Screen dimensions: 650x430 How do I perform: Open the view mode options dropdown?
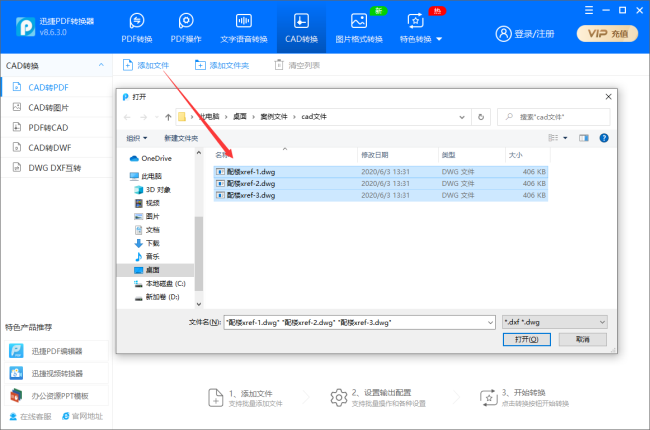pos(565,138)
